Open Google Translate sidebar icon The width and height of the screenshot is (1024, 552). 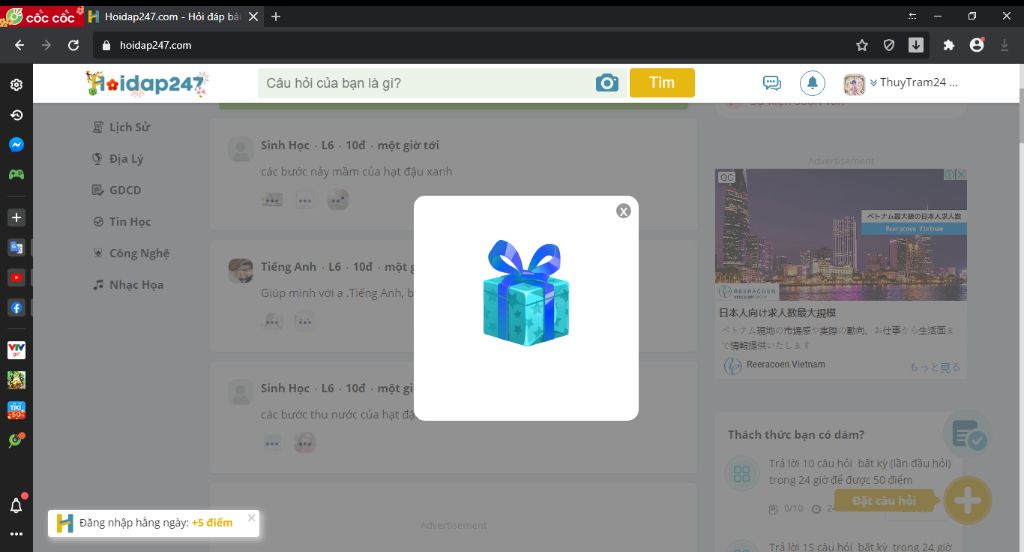pos(16,248)
